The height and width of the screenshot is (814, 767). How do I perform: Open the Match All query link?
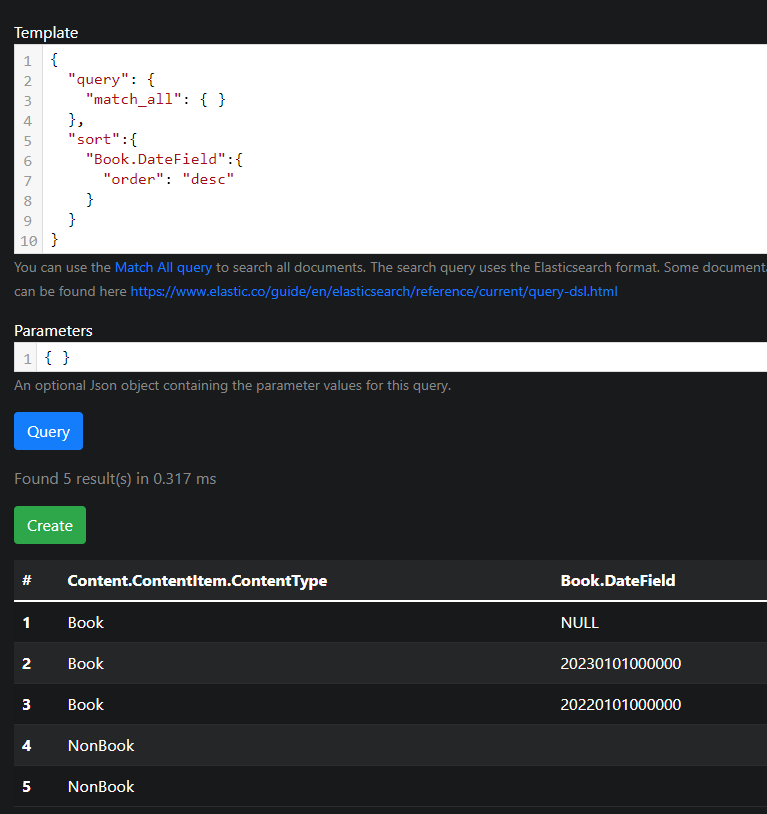pyautogui.click(x=163, y=267)
